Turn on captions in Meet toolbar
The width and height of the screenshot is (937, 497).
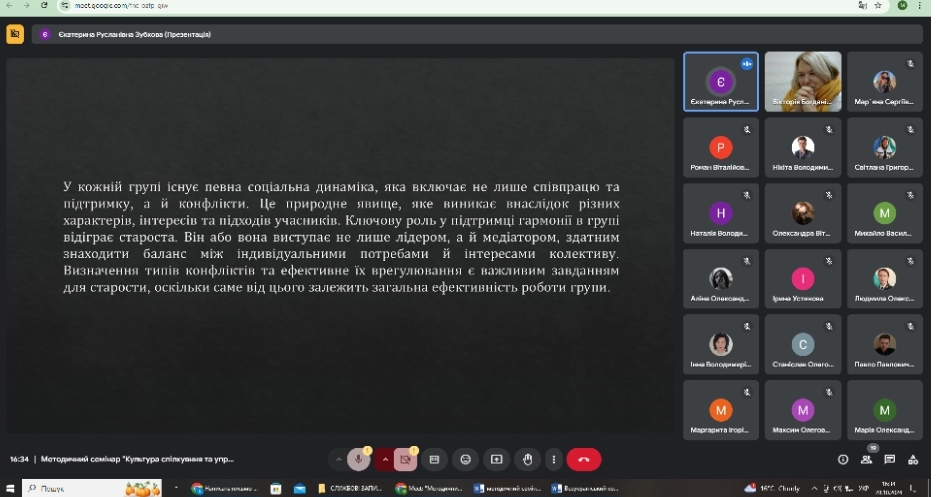pos(434,459)
